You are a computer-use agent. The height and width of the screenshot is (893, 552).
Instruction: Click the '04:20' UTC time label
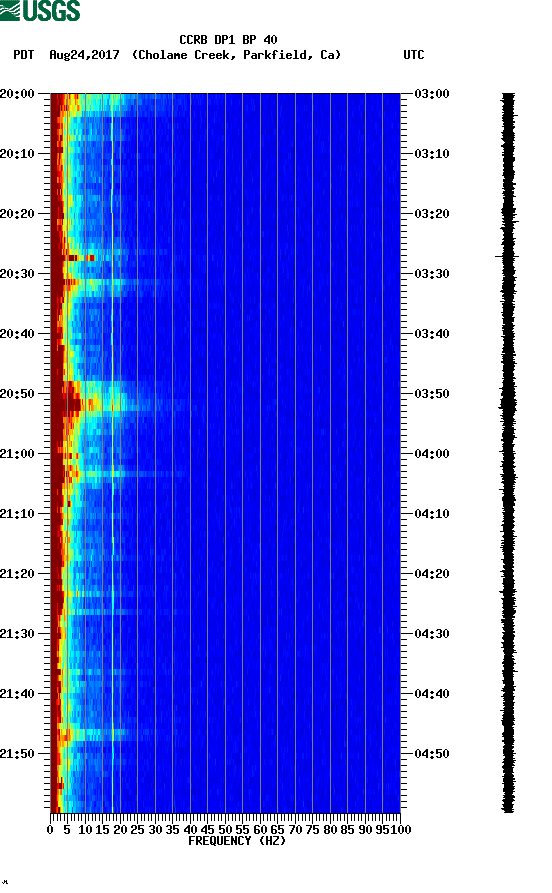(x=432, y=574)
